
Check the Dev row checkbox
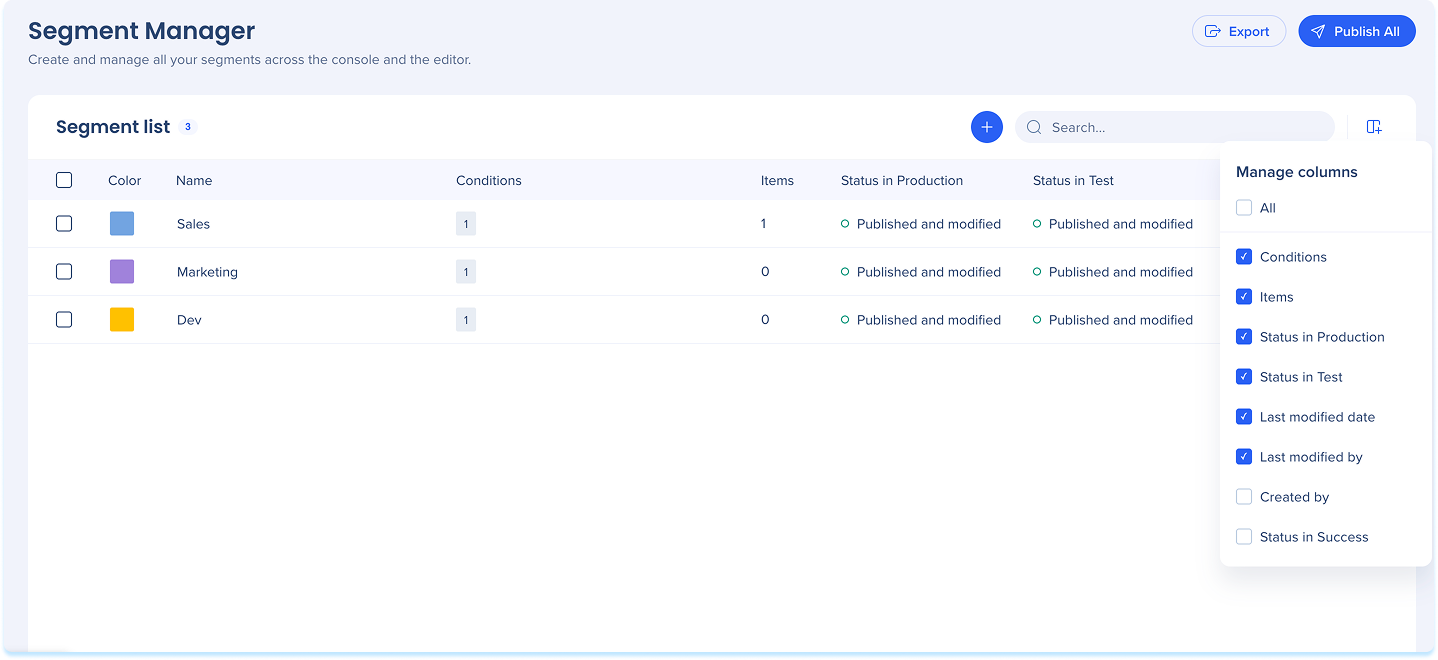click(64, 320)
